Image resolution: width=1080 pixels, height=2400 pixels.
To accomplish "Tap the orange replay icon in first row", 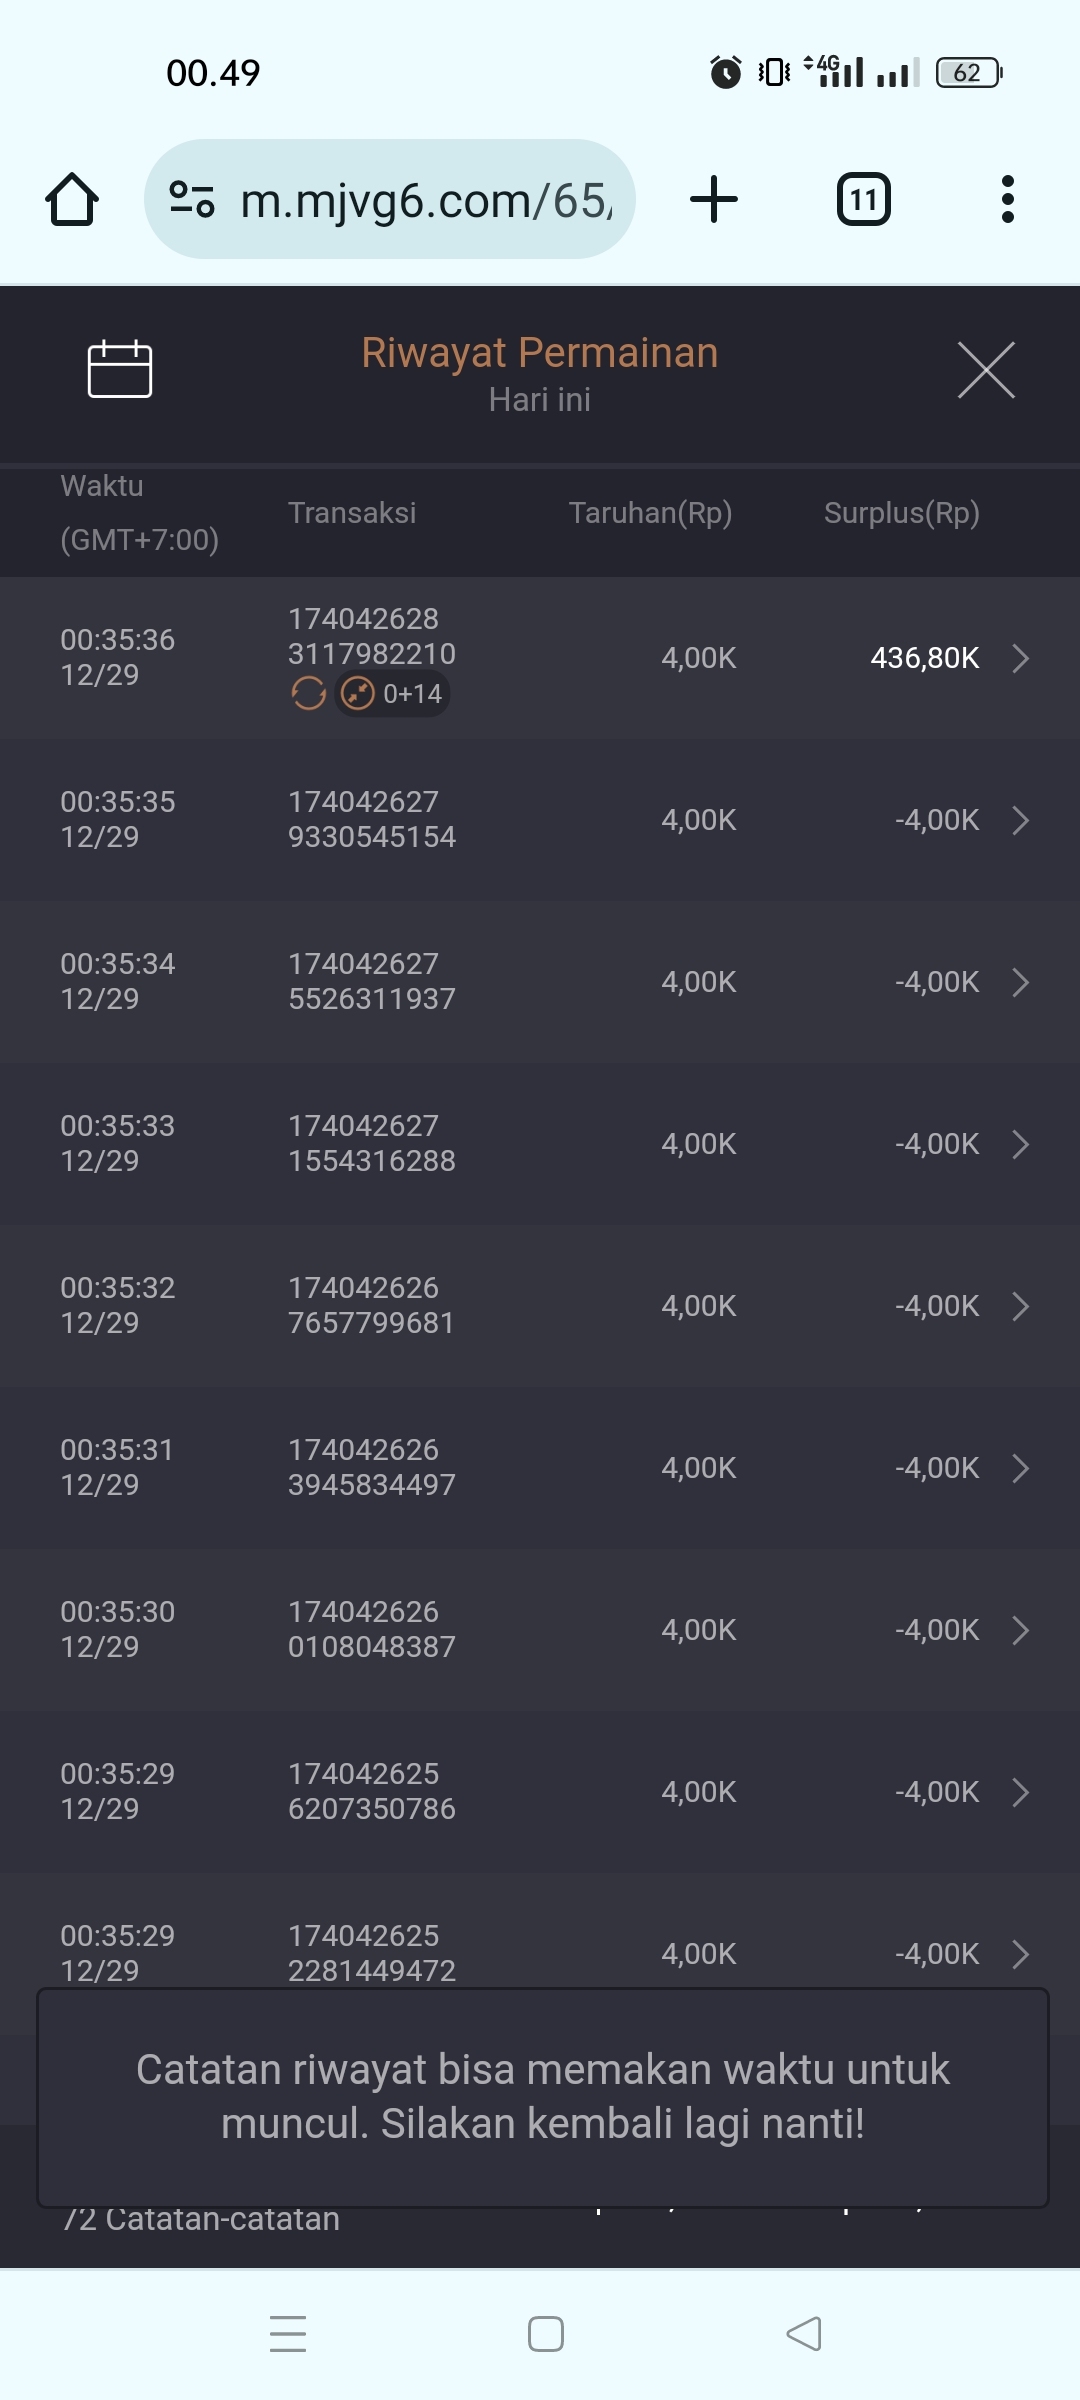I will [x=308, y=693].
